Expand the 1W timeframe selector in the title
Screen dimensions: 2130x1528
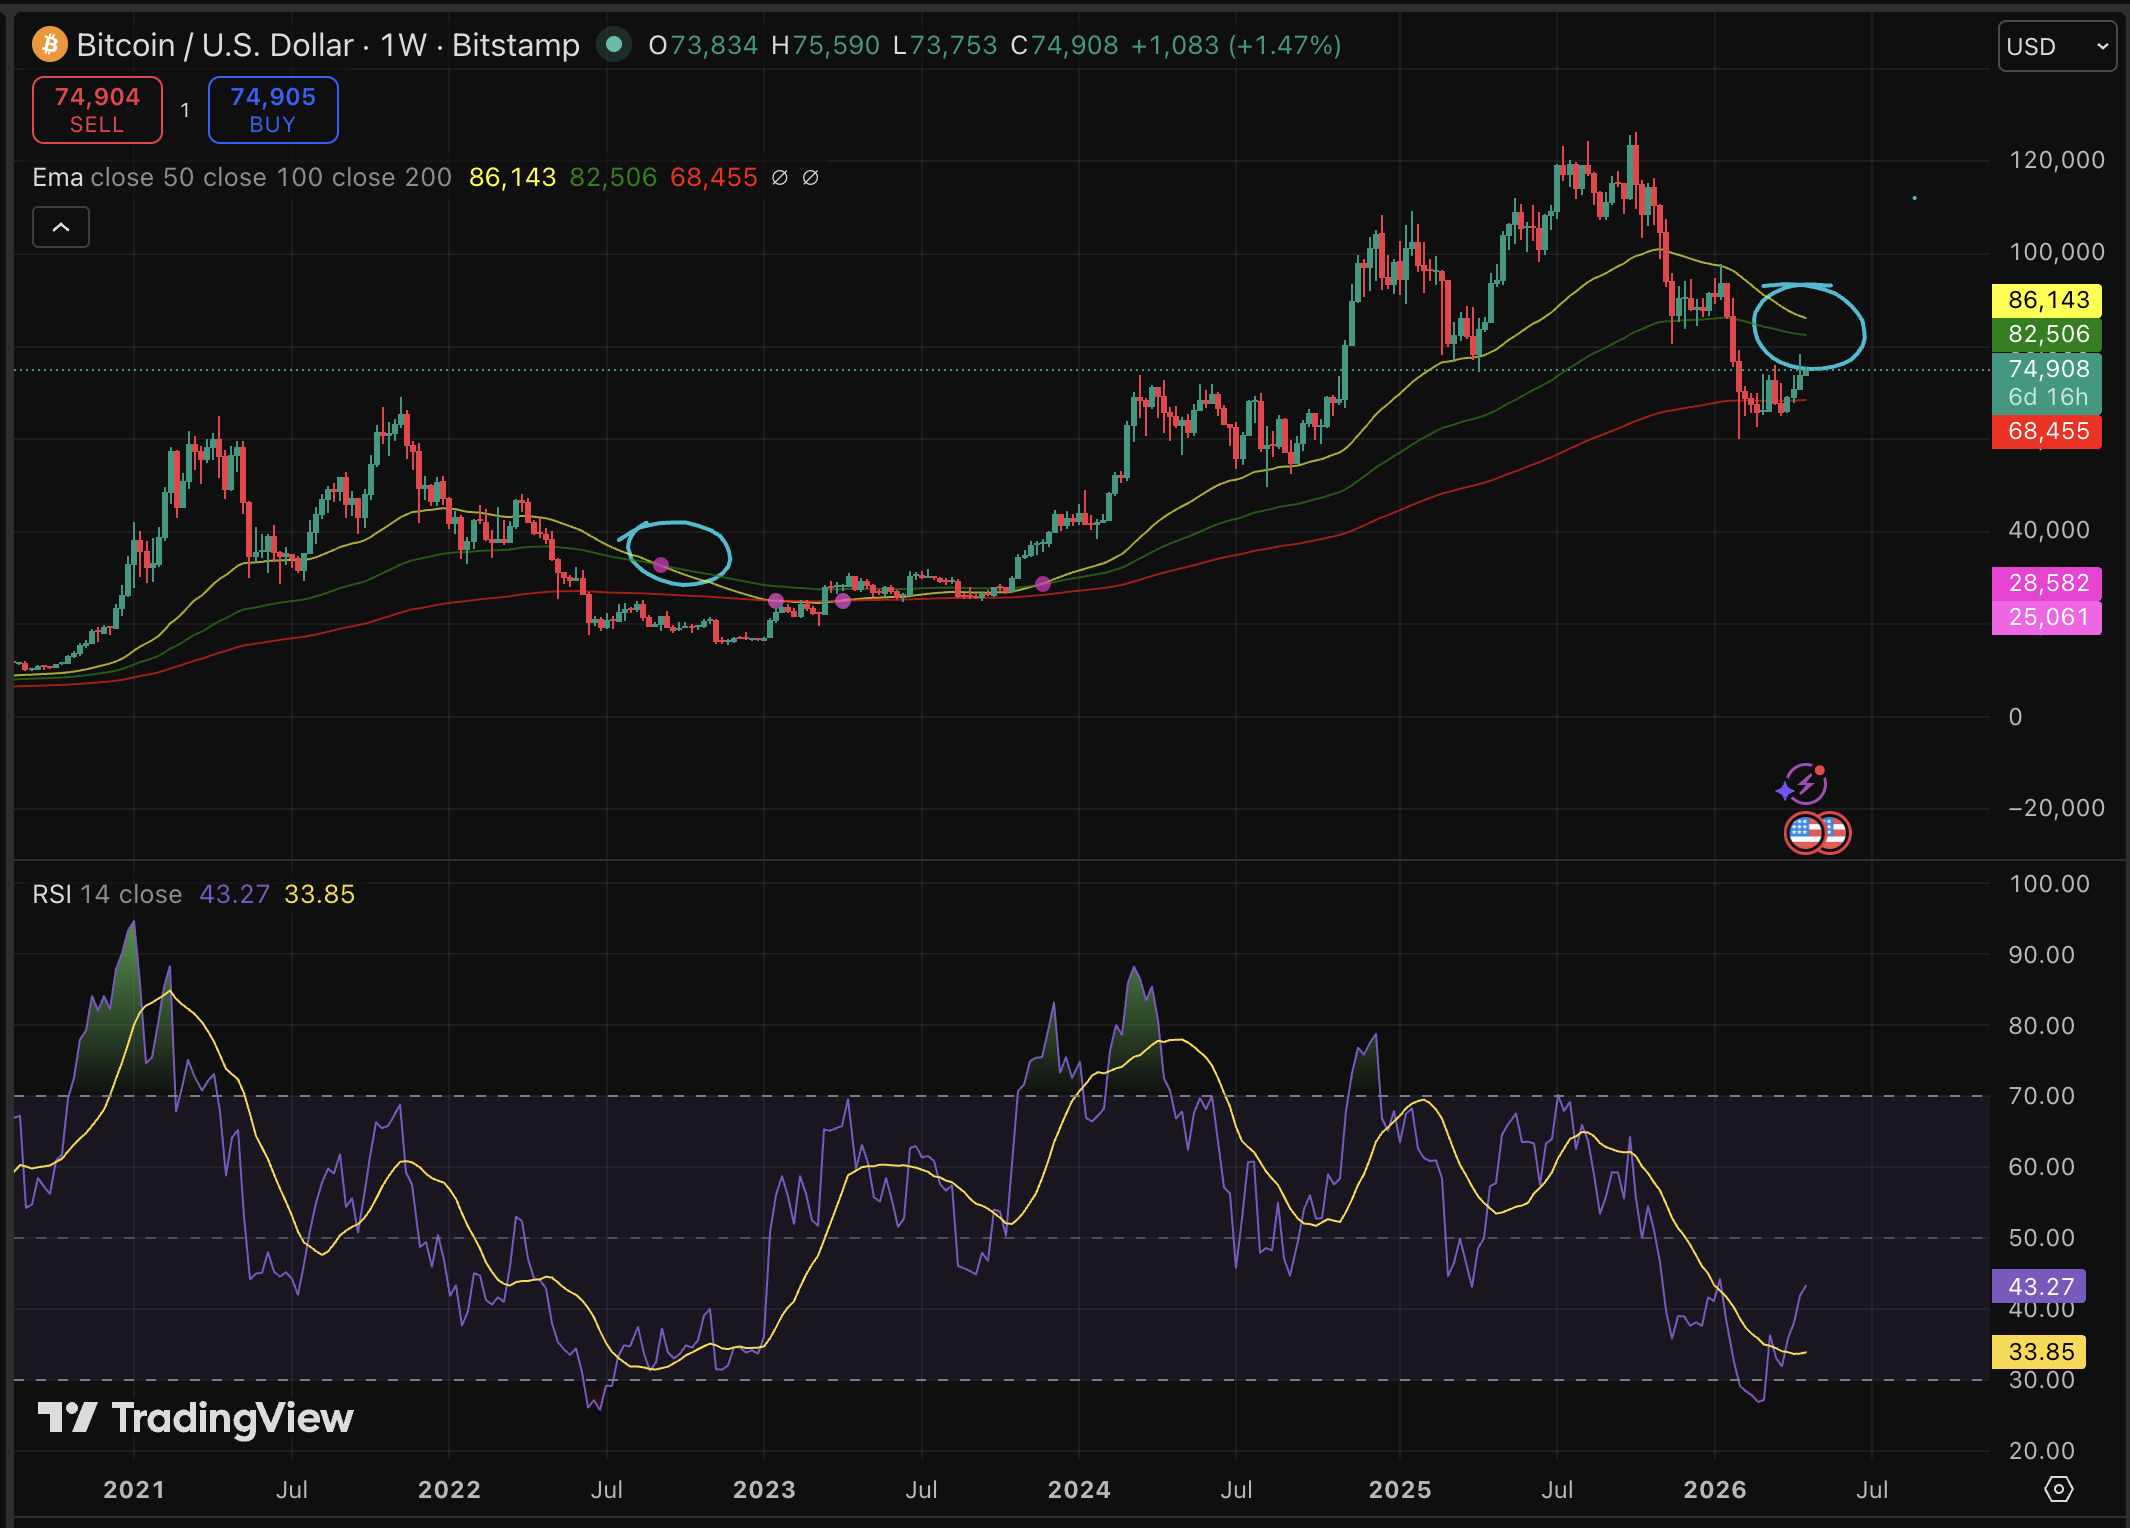tap(404, 44)
